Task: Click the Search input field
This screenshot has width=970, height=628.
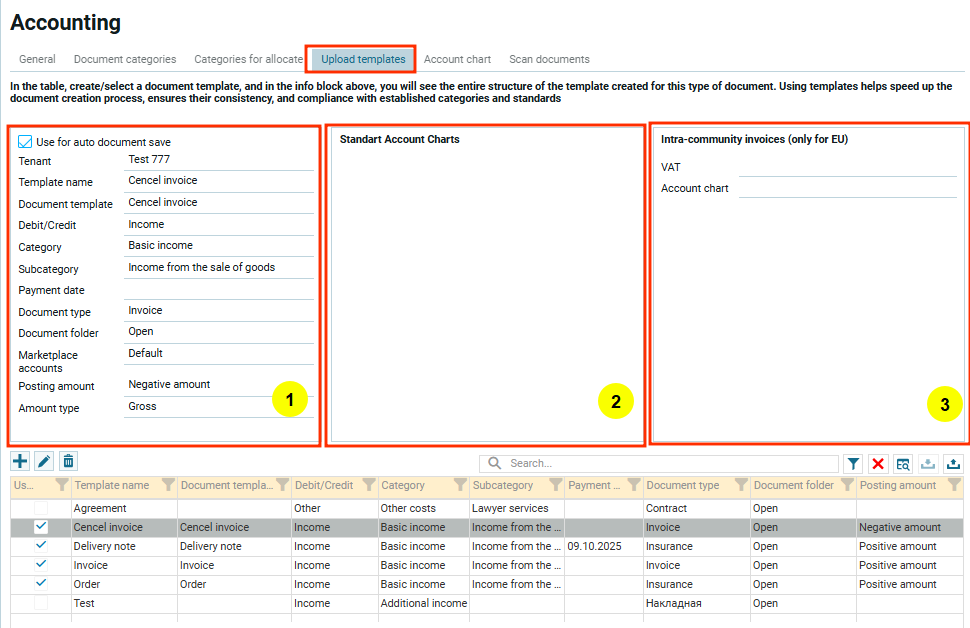Action: click(x=660, y=464)
